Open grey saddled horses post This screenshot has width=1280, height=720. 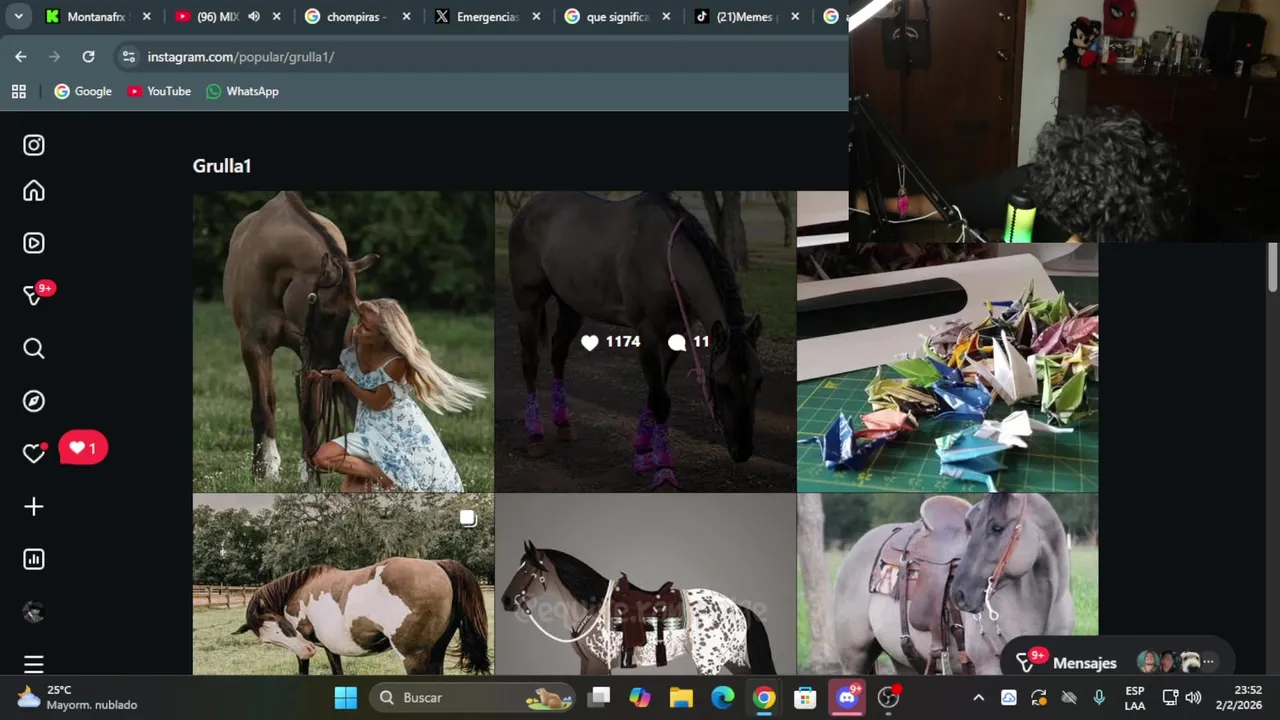pyautogui.click(x=947, y=584)
